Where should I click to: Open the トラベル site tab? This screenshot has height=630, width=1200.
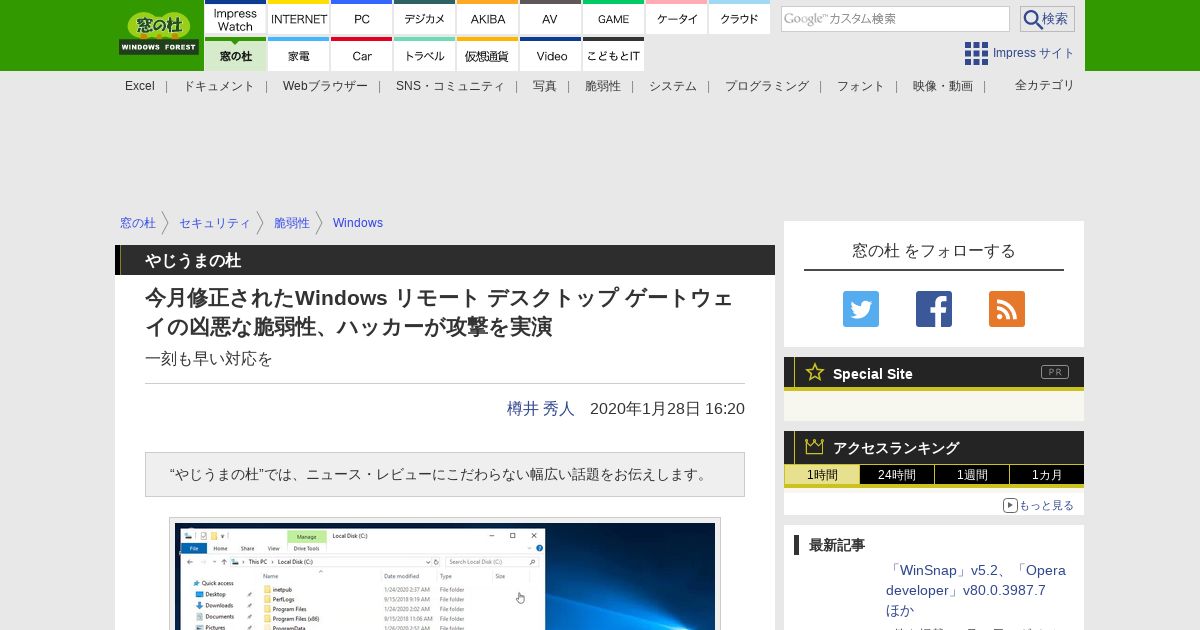(425, 55)
